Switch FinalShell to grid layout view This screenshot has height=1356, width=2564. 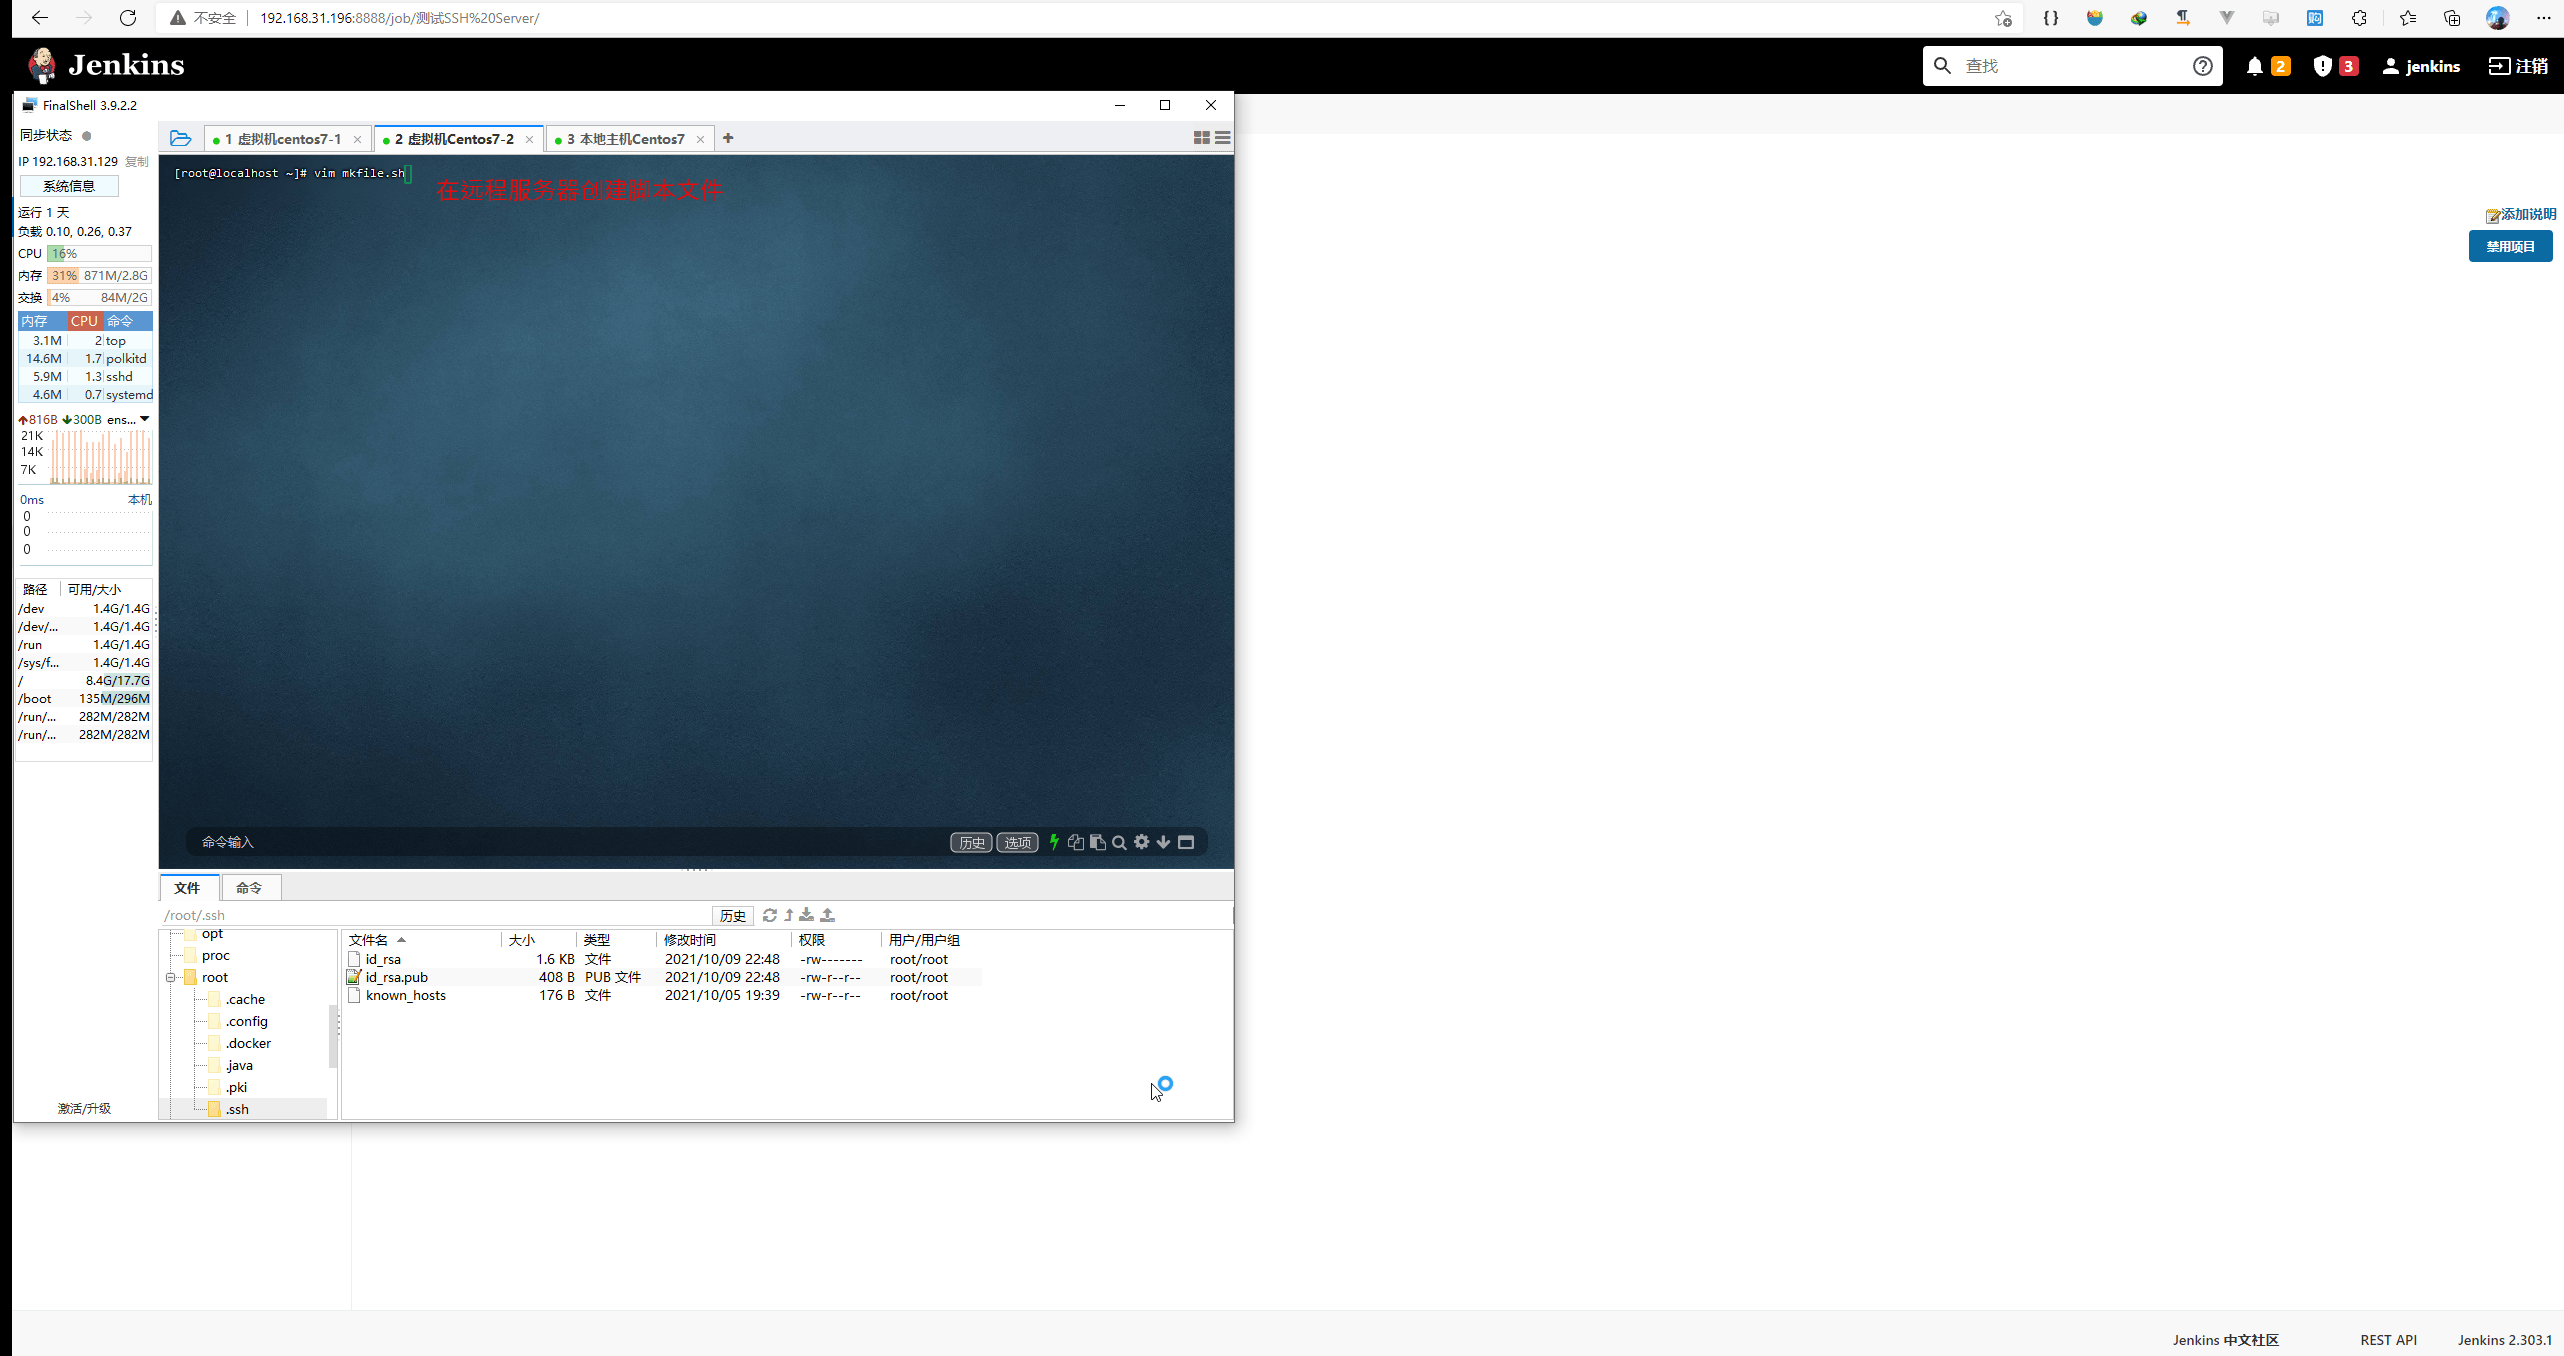pyautogui.click(x=1201, y=138)
